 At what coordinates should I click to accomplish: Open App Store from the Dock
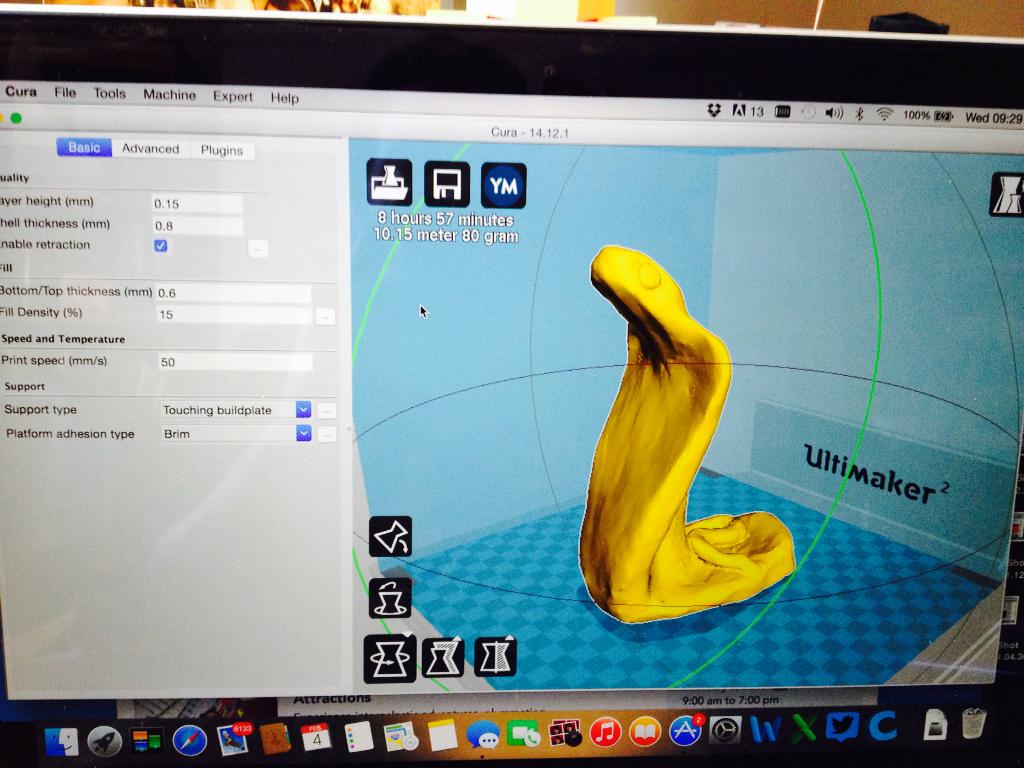click(x=685, y=730)
